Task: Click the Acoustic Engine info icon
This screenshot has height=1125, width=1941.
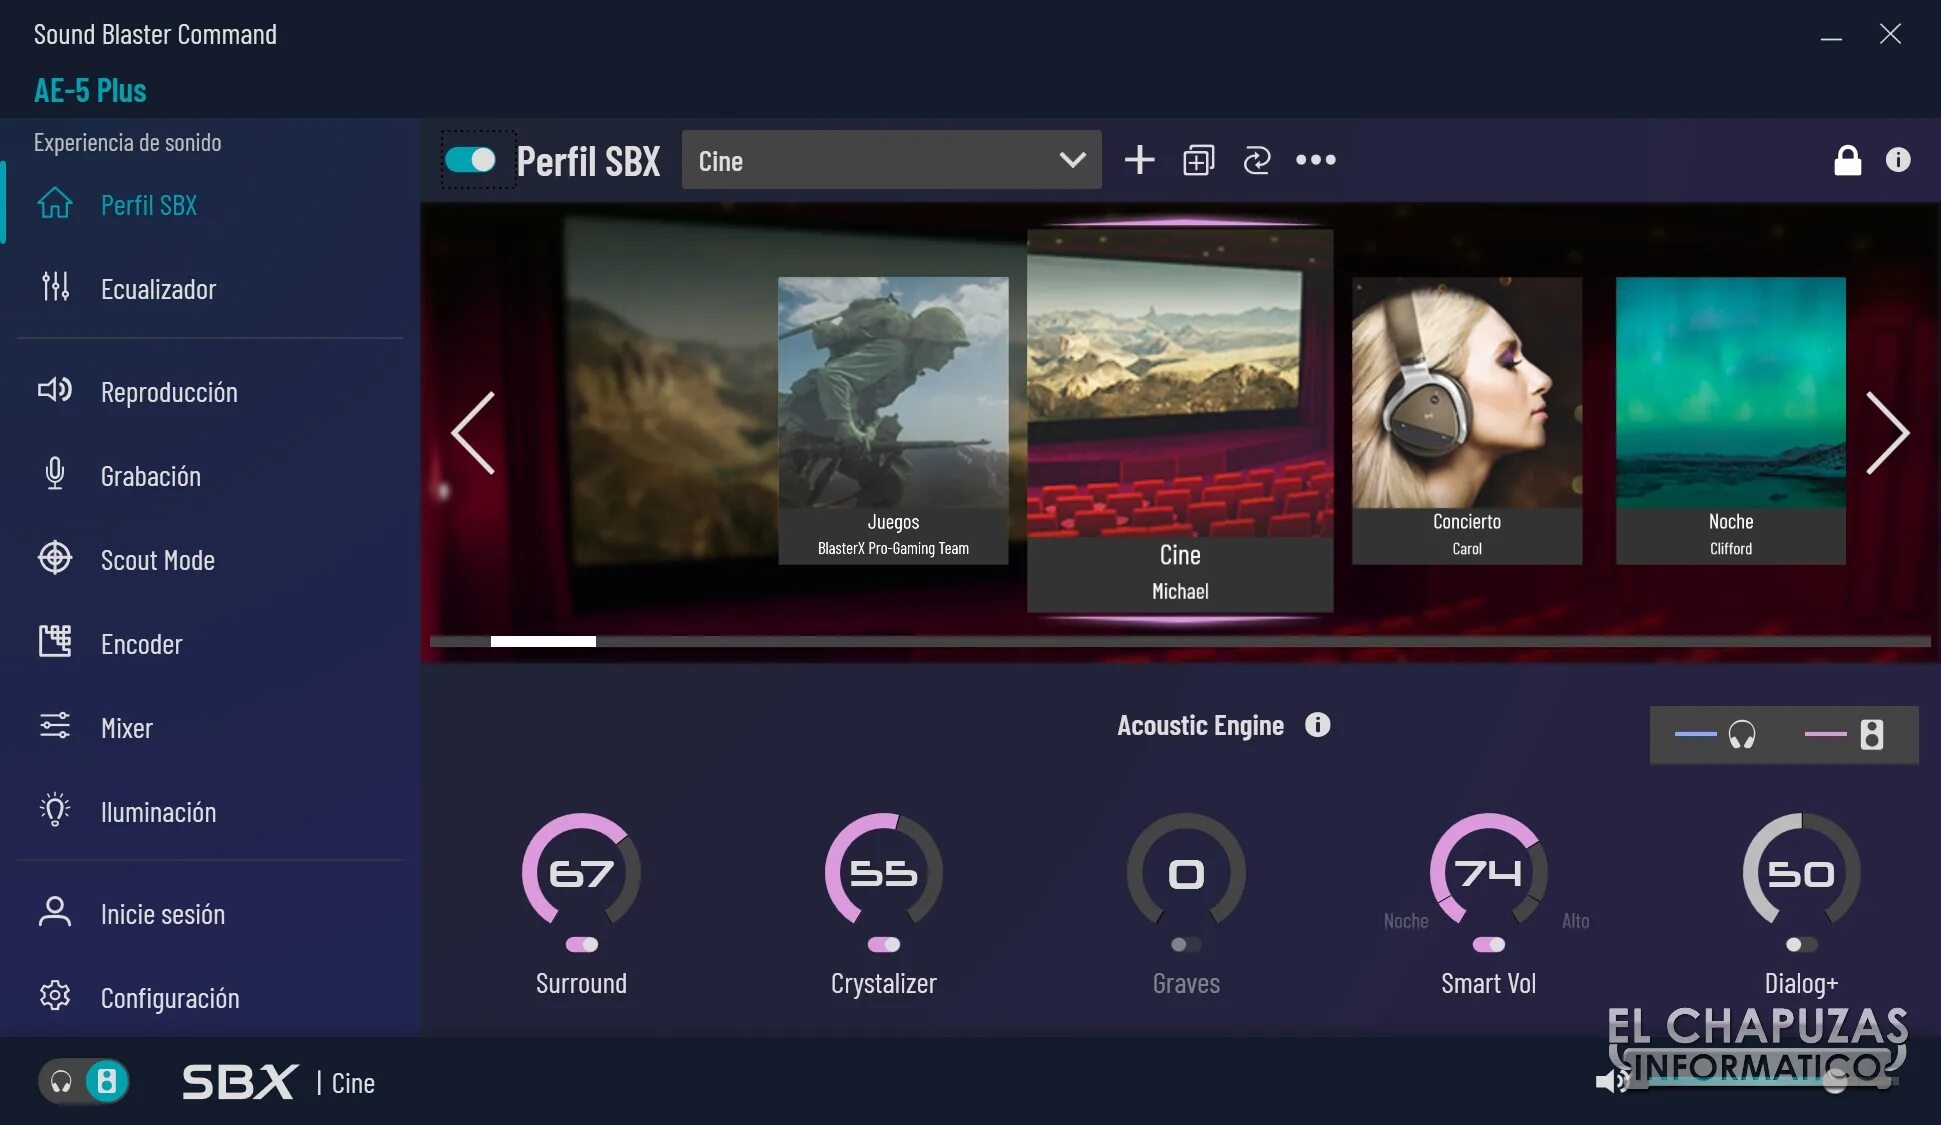Action: (1317, 725)
